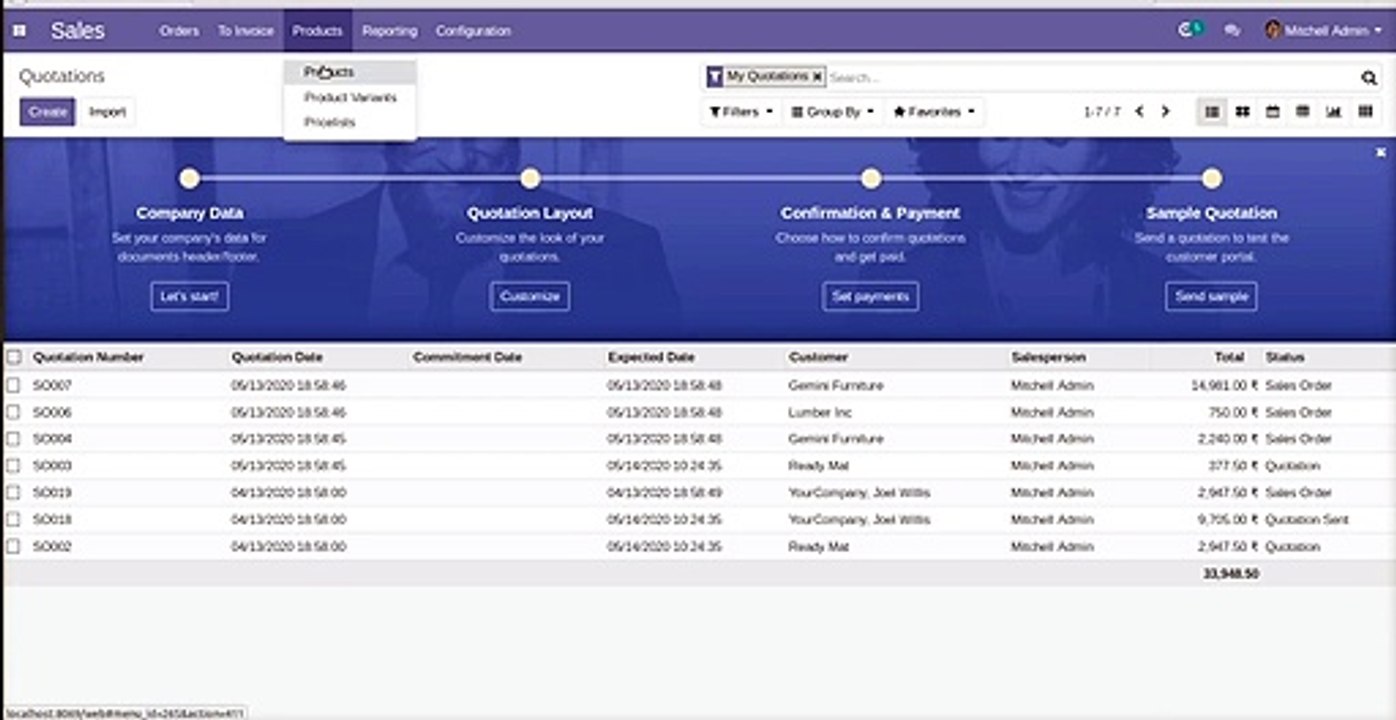Click the 14,981.00 ₹ total cell
This screenshot has height=720, width=1396.
coord(1224,385)
